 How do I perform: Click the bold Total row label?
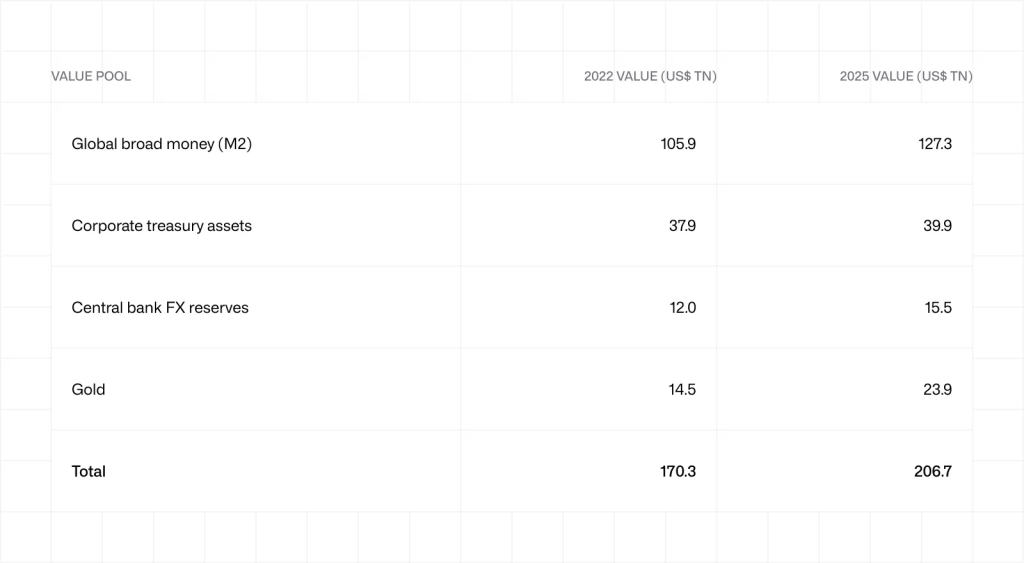(88, 472)
